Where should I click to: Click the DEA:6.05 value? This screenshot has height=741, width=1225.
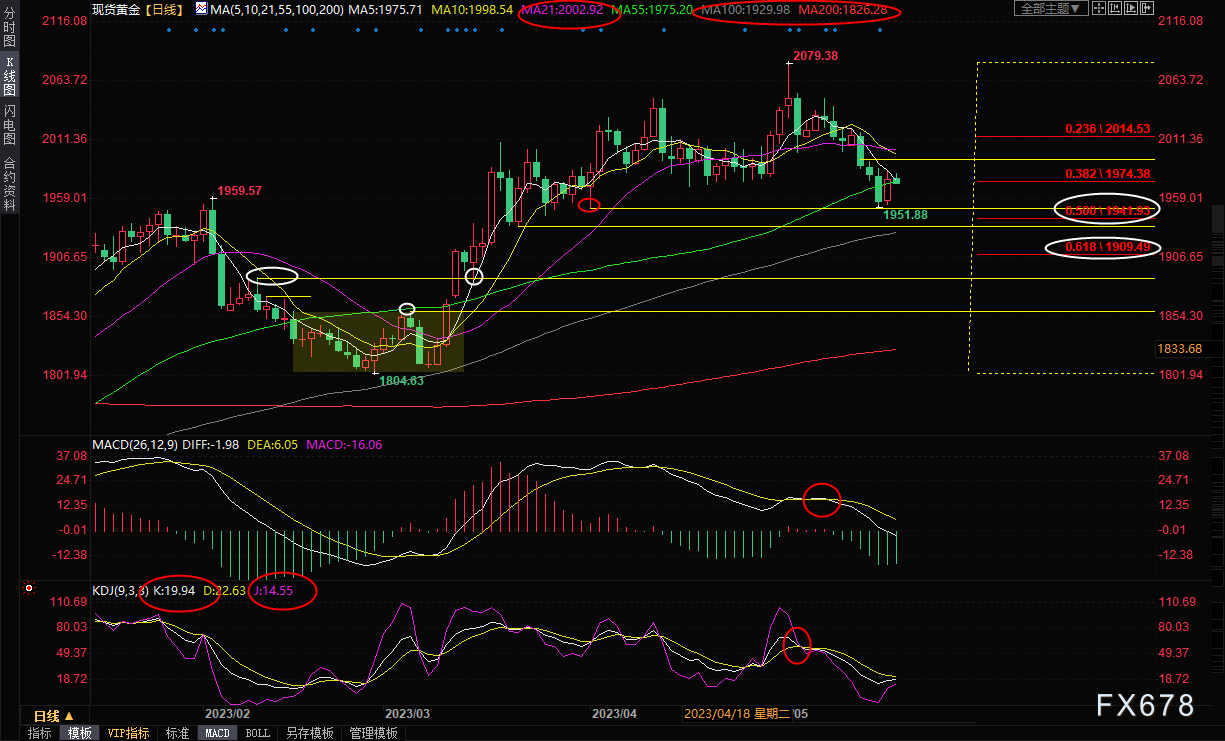(275, 445)
